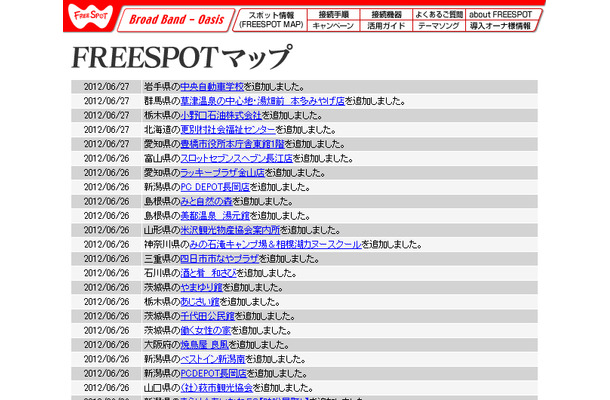Click the FREESPOTマップ page heading
610x400 pixels.
tap(182, 58)
